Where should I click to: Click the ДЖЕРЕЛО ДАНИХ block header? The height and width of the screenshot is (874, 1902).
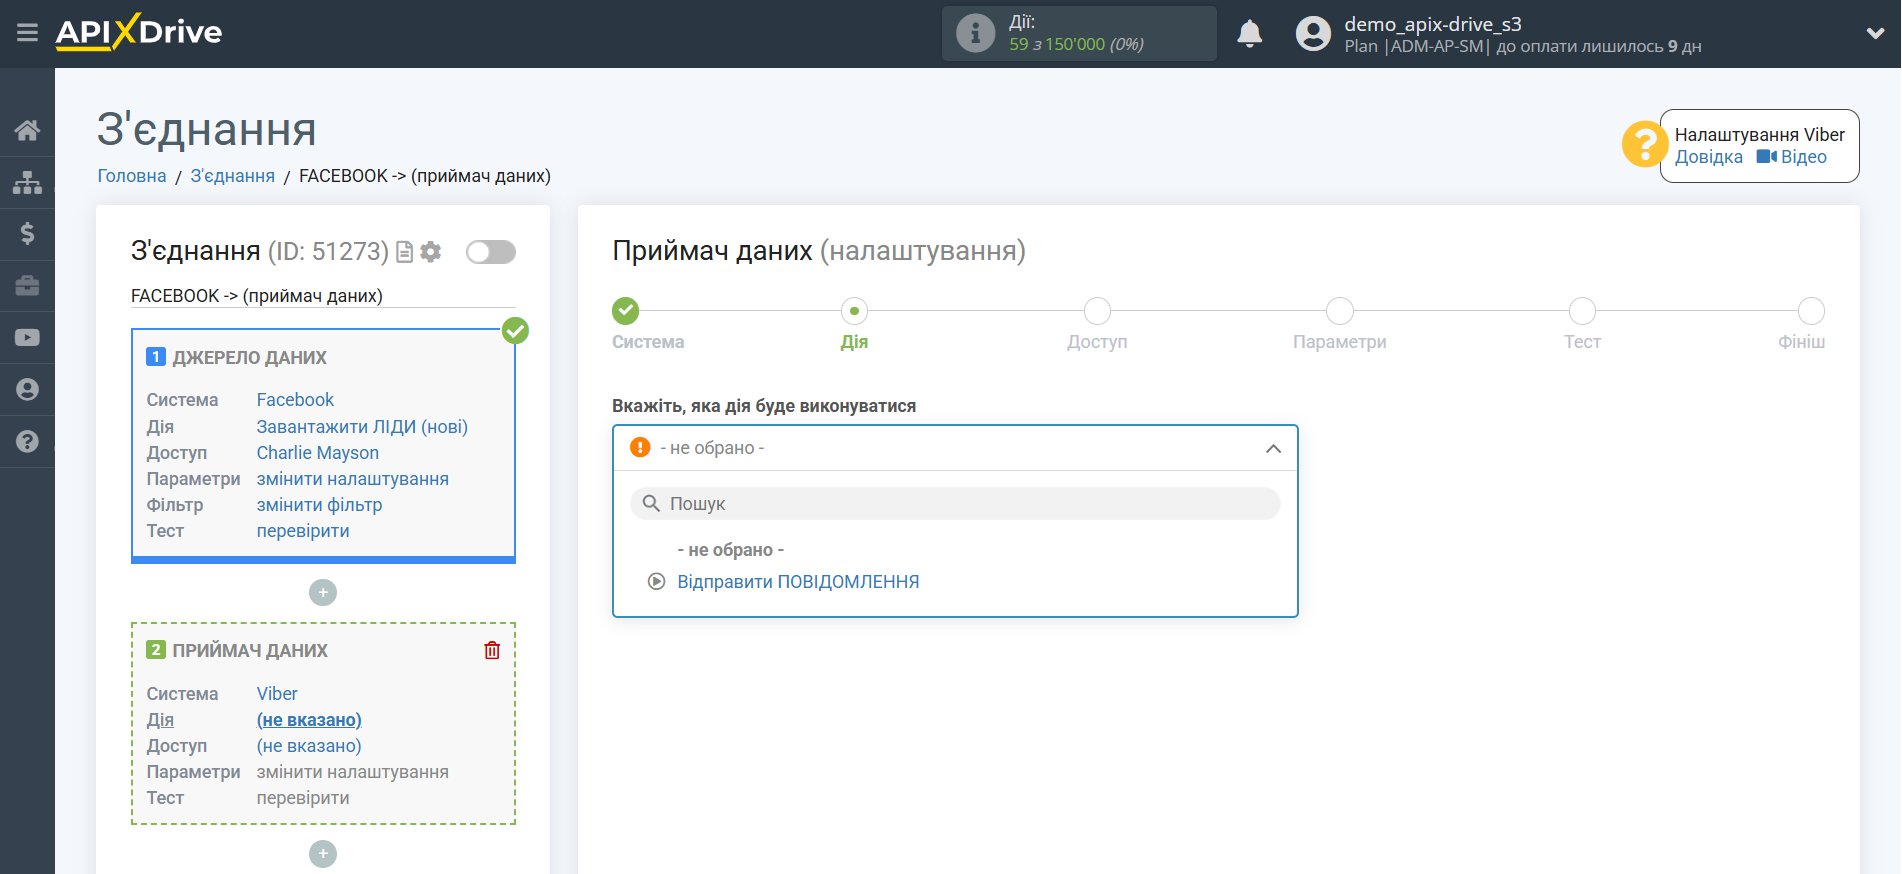click(249, 358)
